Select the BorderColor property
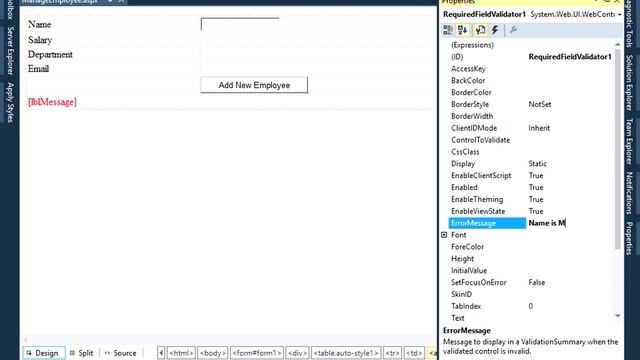This screenshot has height=360, width=640. [x=471, y=92]
